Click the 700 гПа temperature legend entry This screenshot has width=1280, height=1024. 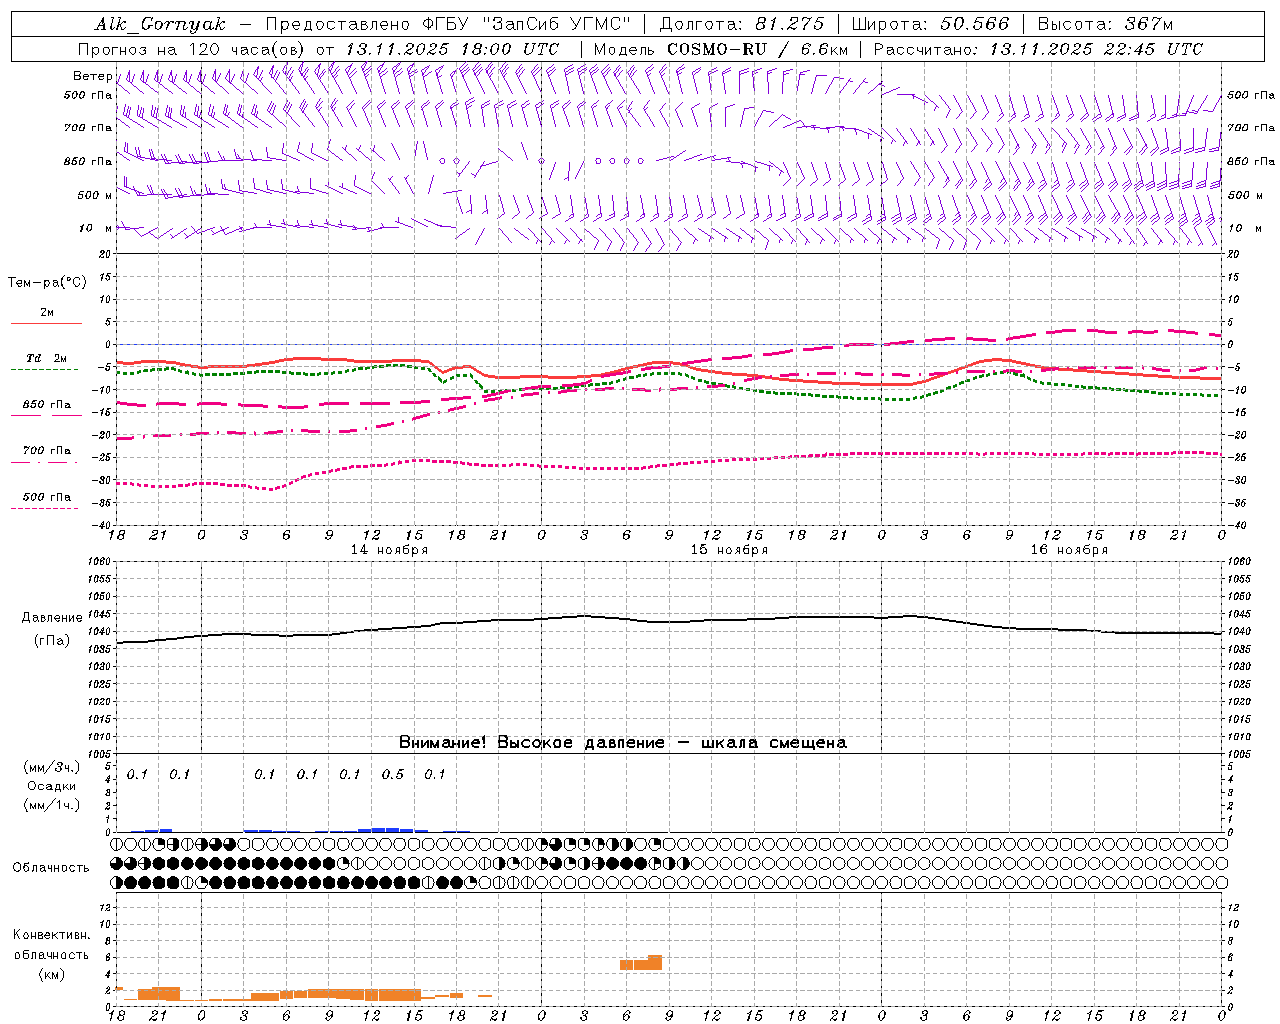click(47, 451)
